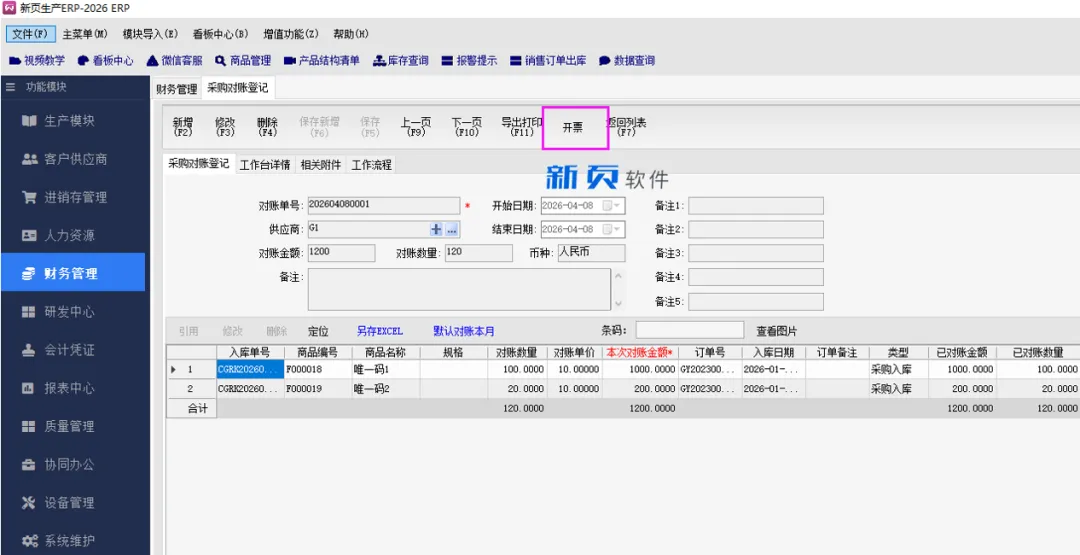Open 销售订单出库 shortcut
Image resolution: width=1080 pixels, height=555 pixels.
(548, 61)
